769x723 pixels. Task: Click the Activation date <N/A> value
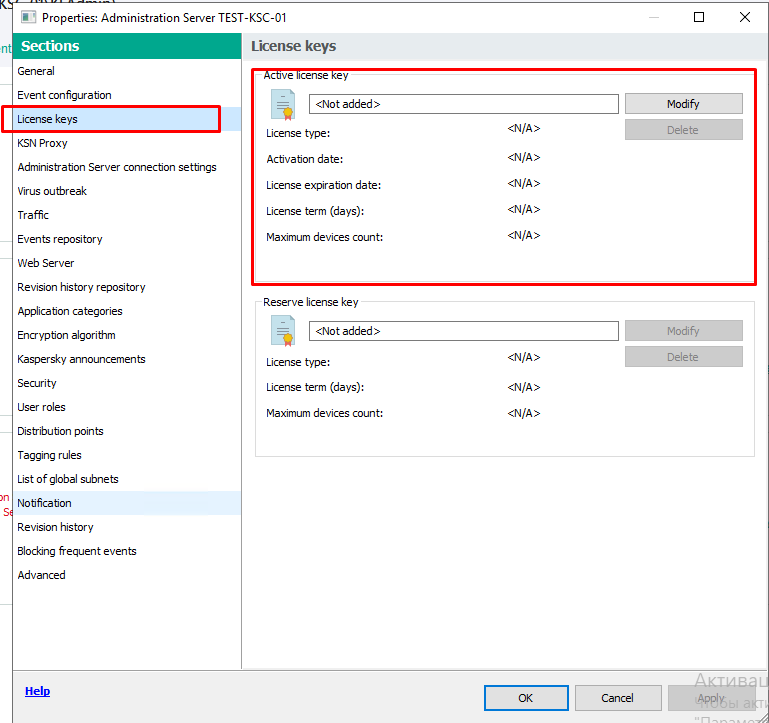pyautogui.click(x=524, y=157)
